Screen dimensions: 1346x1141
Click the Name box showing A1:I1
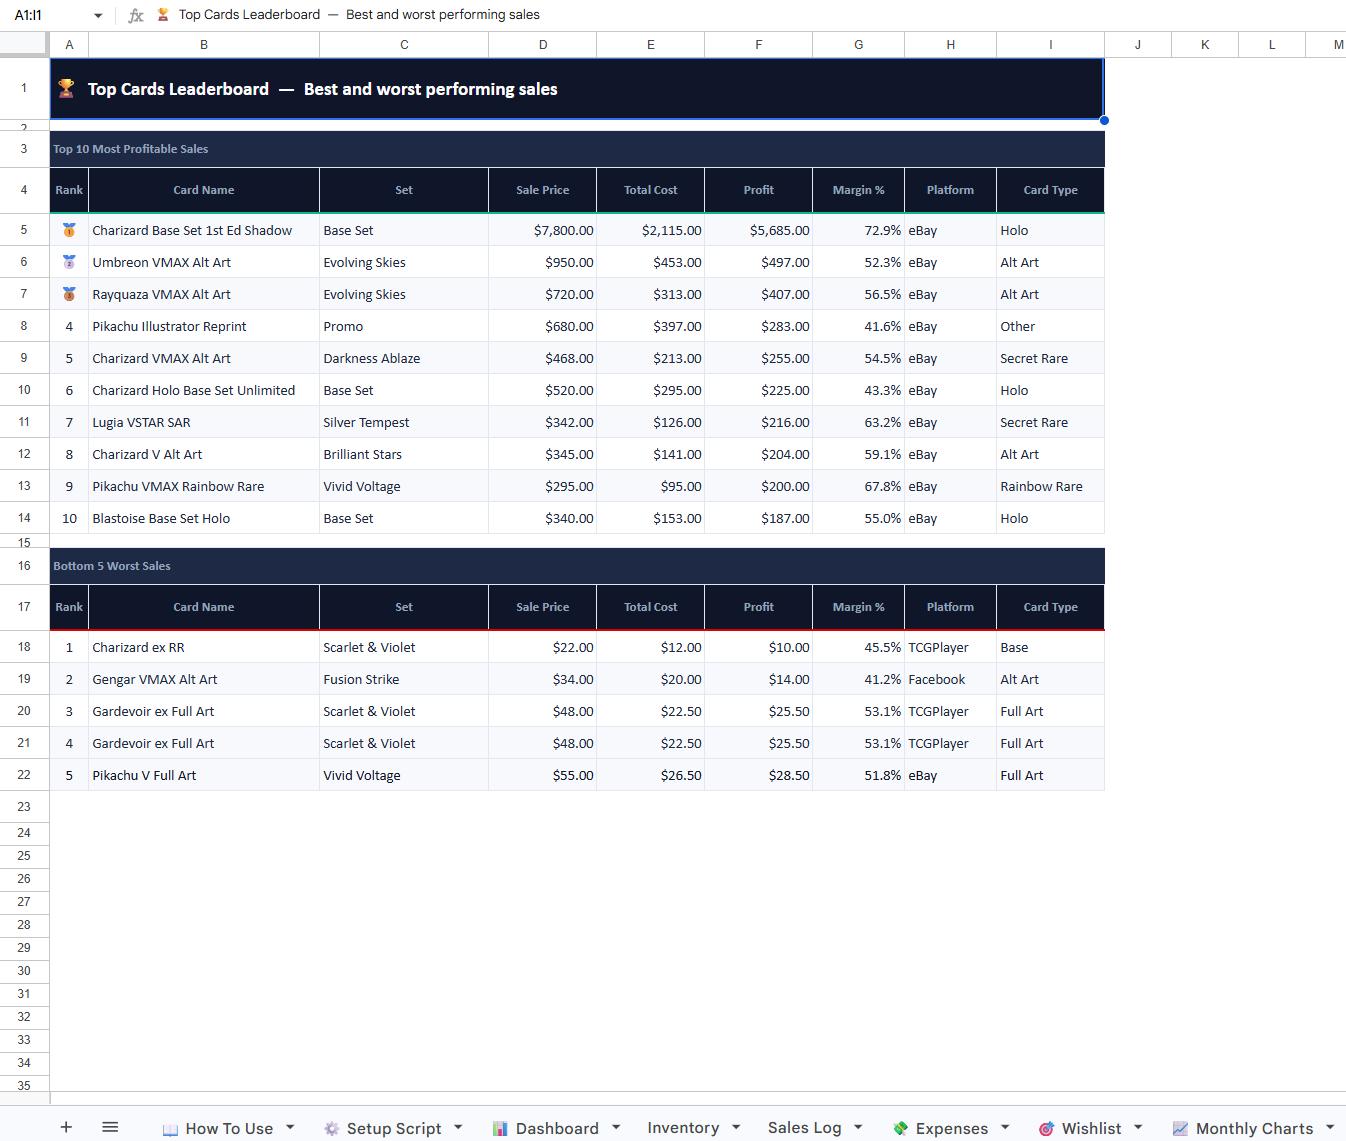point(48,15)
